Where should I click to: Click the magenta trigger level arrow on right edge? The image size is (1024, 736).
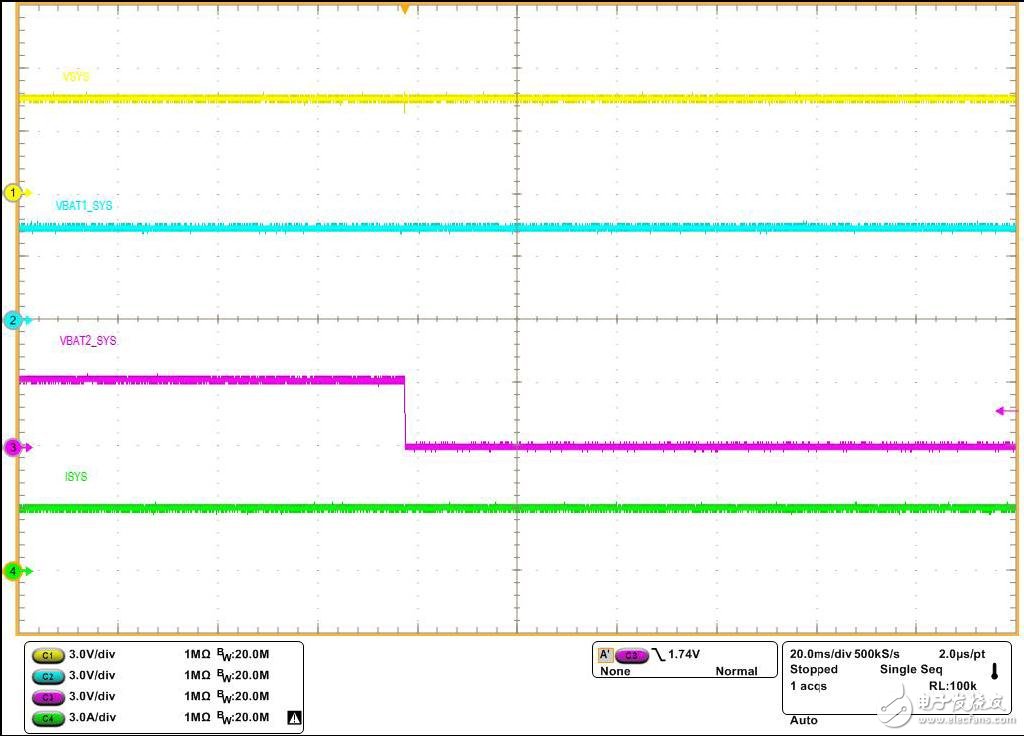[x=1005, y=410]
